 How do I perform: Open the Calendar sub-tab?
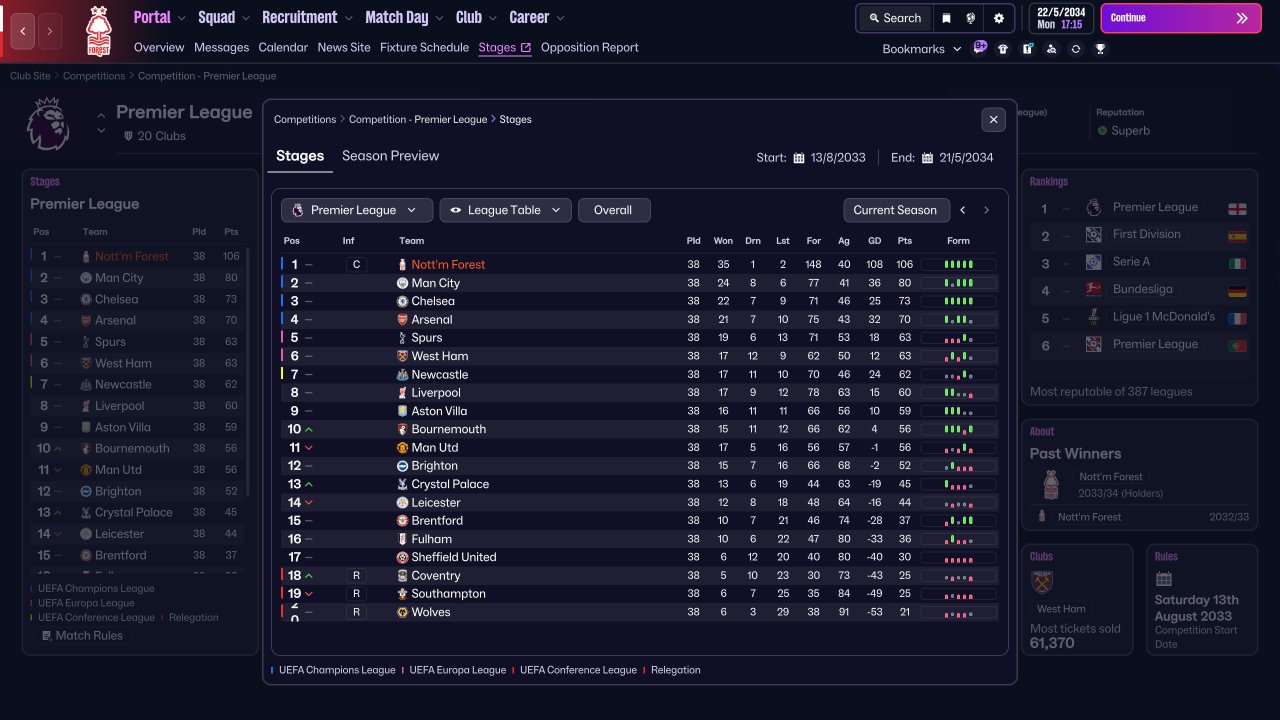point(283,47)
